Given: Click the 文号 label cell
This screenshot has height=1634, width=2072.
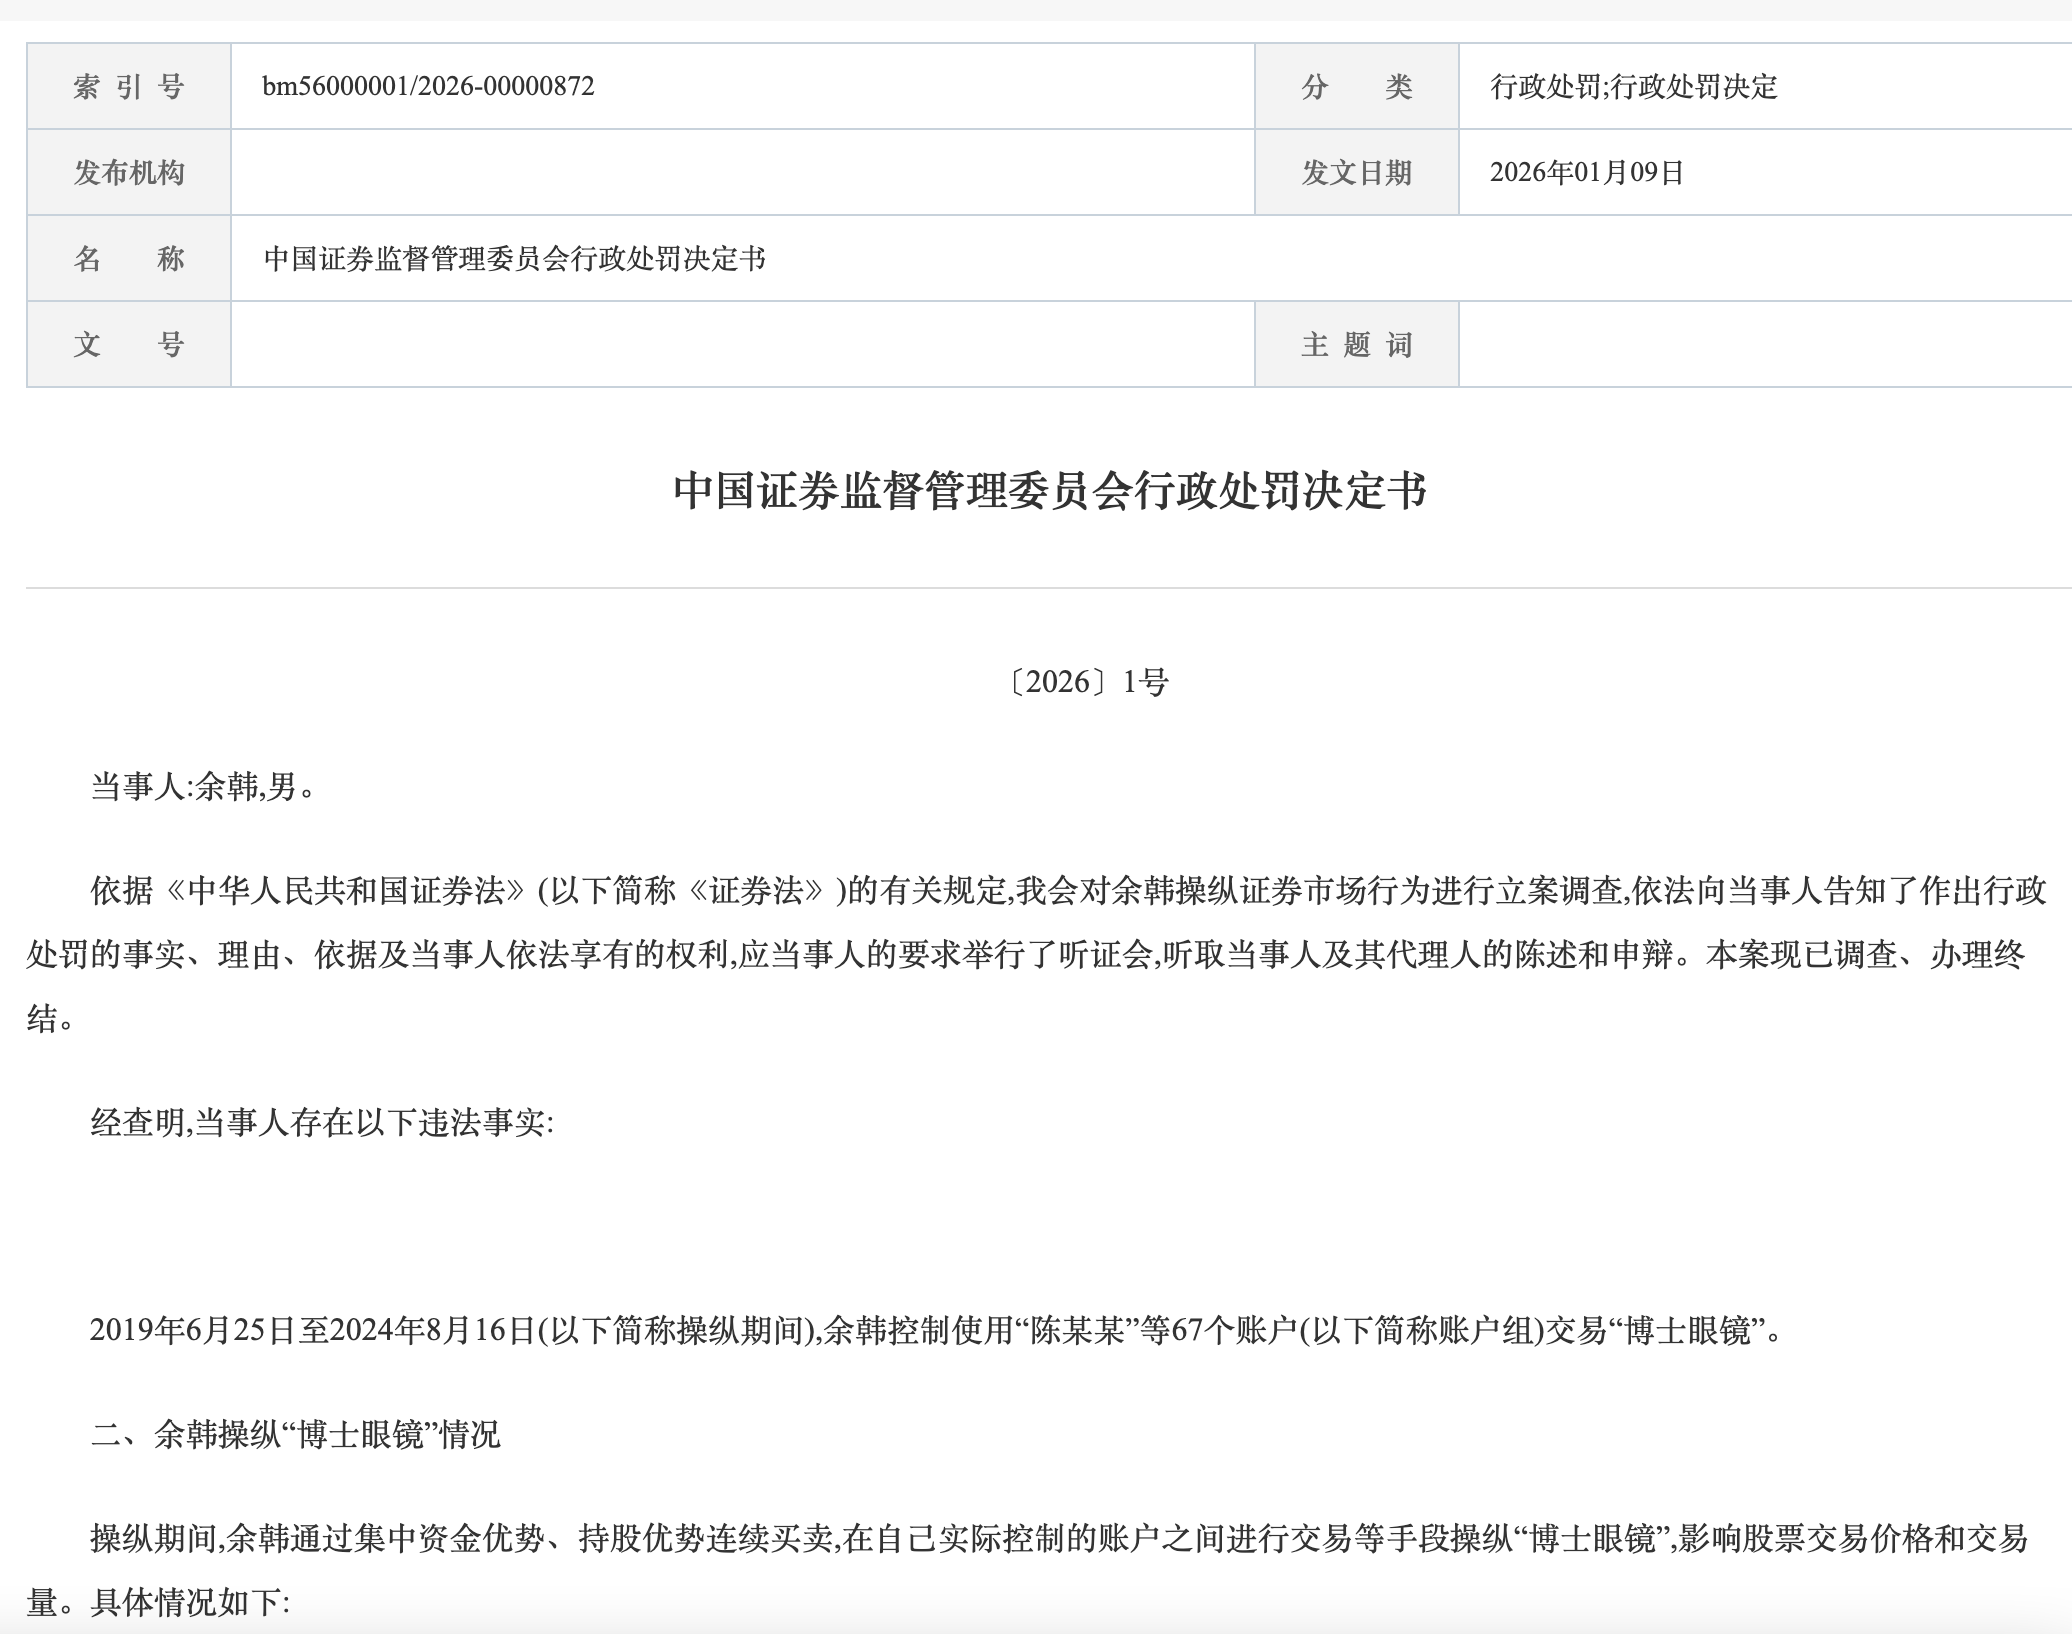Looking at the screenshot, I should click(x=129, y=345).
